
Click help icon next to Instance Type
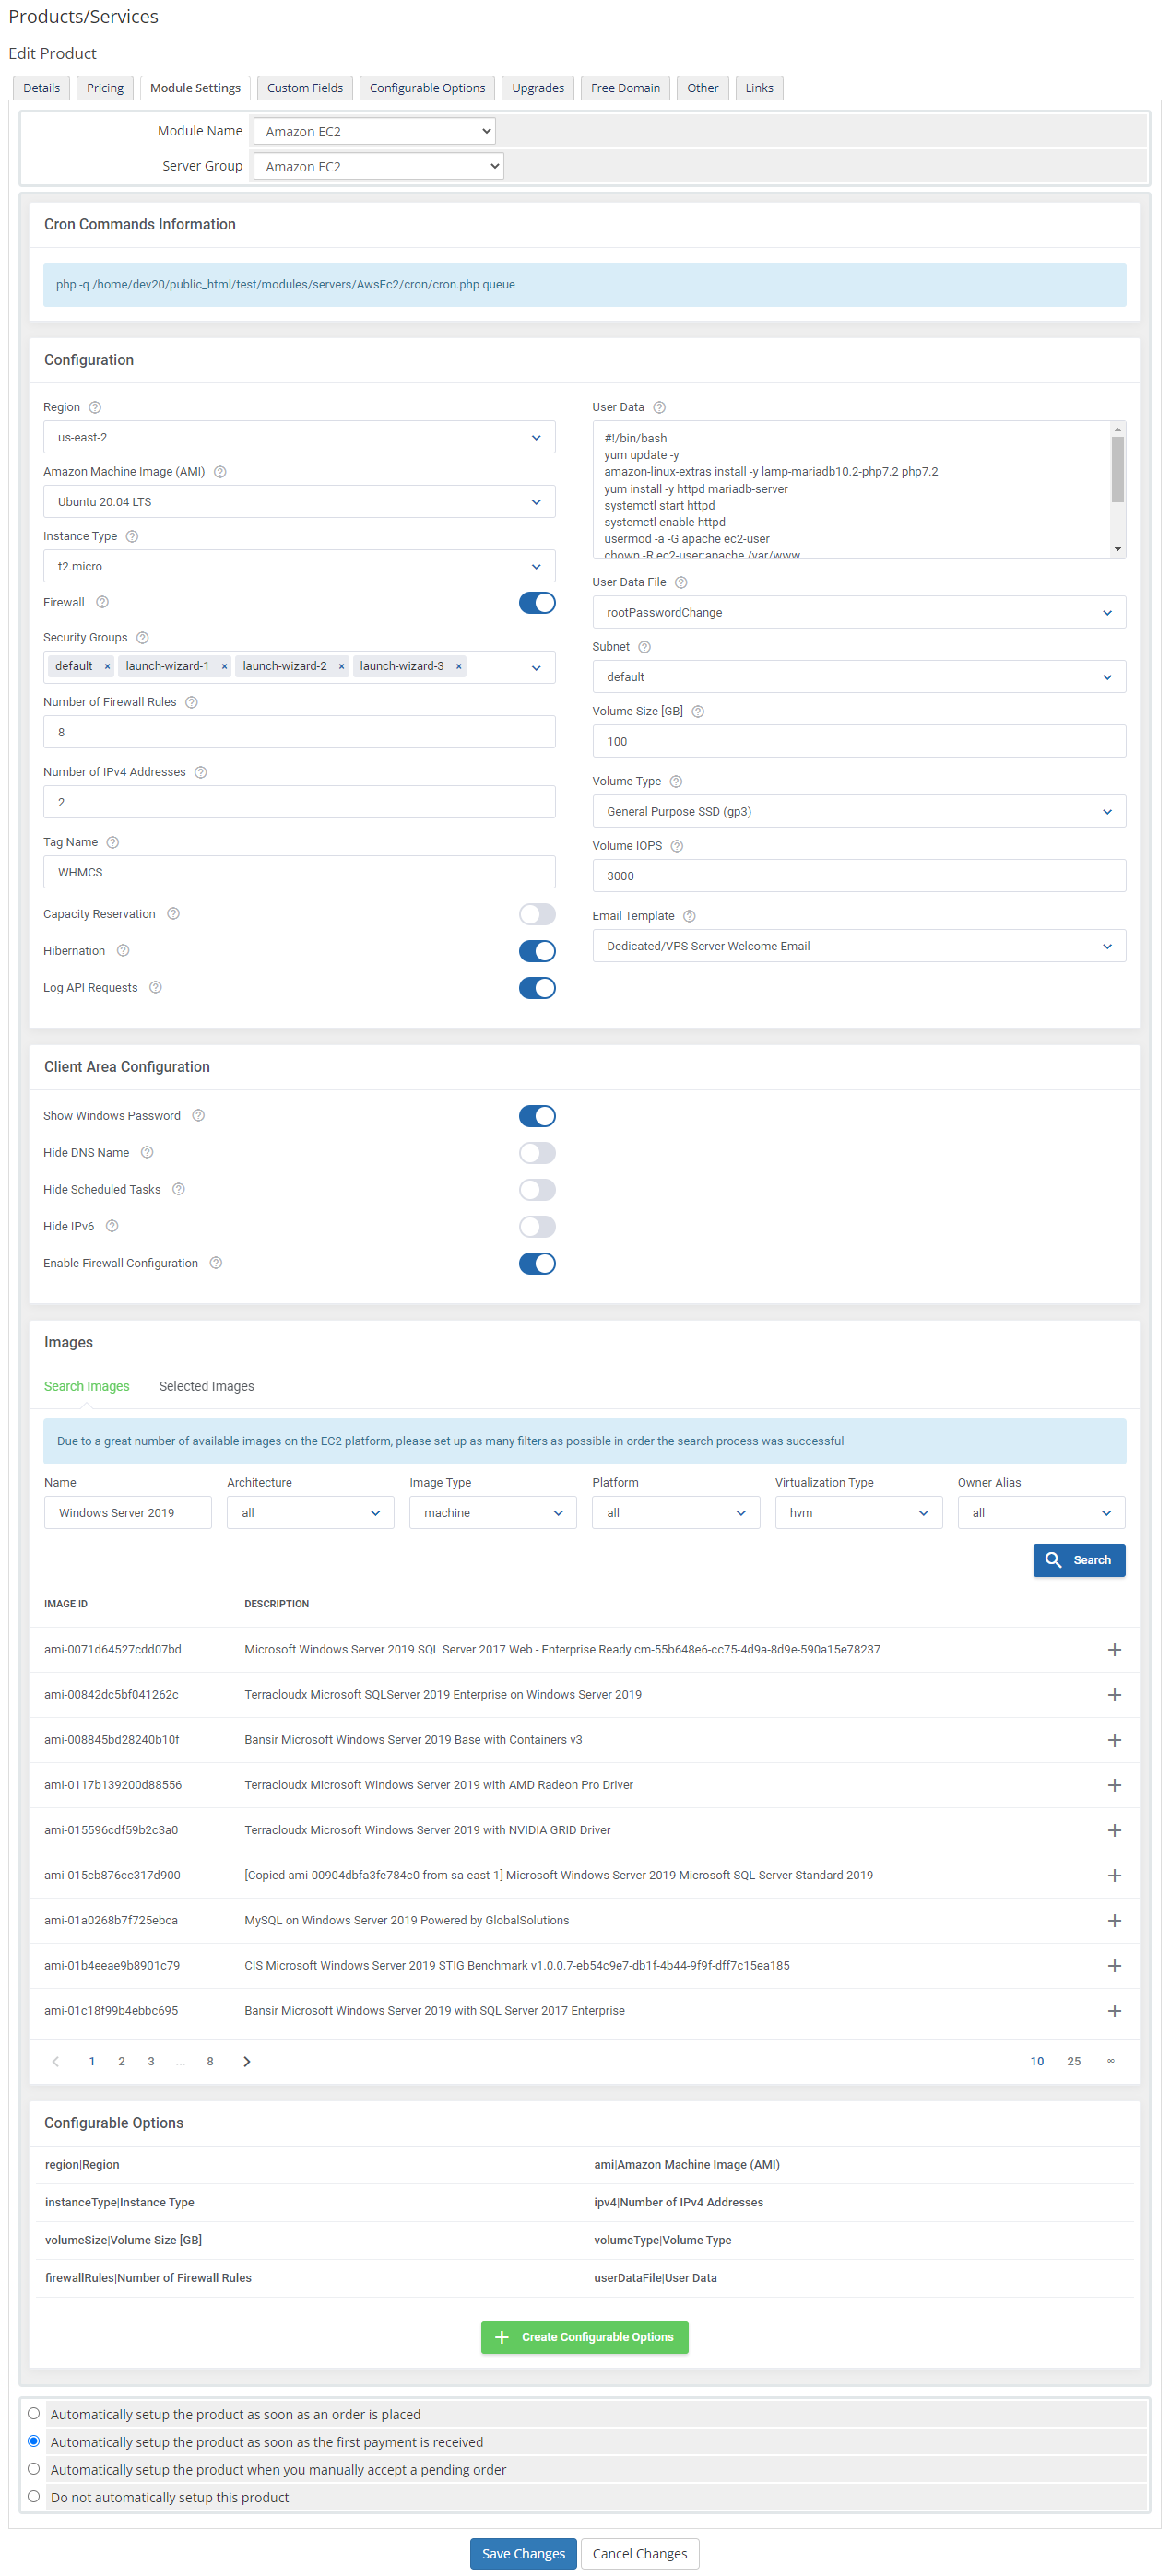pos(132,536)
